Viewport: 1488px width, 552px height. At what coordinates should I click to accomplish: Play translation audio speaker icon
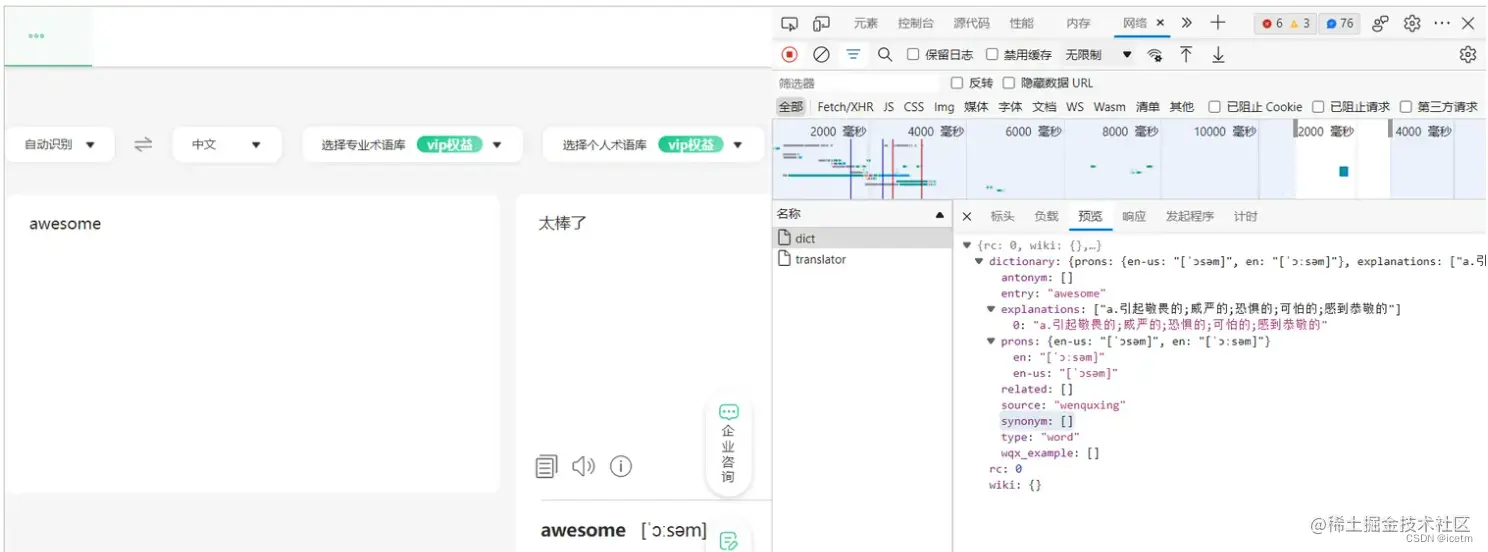(x=583, y=466)
